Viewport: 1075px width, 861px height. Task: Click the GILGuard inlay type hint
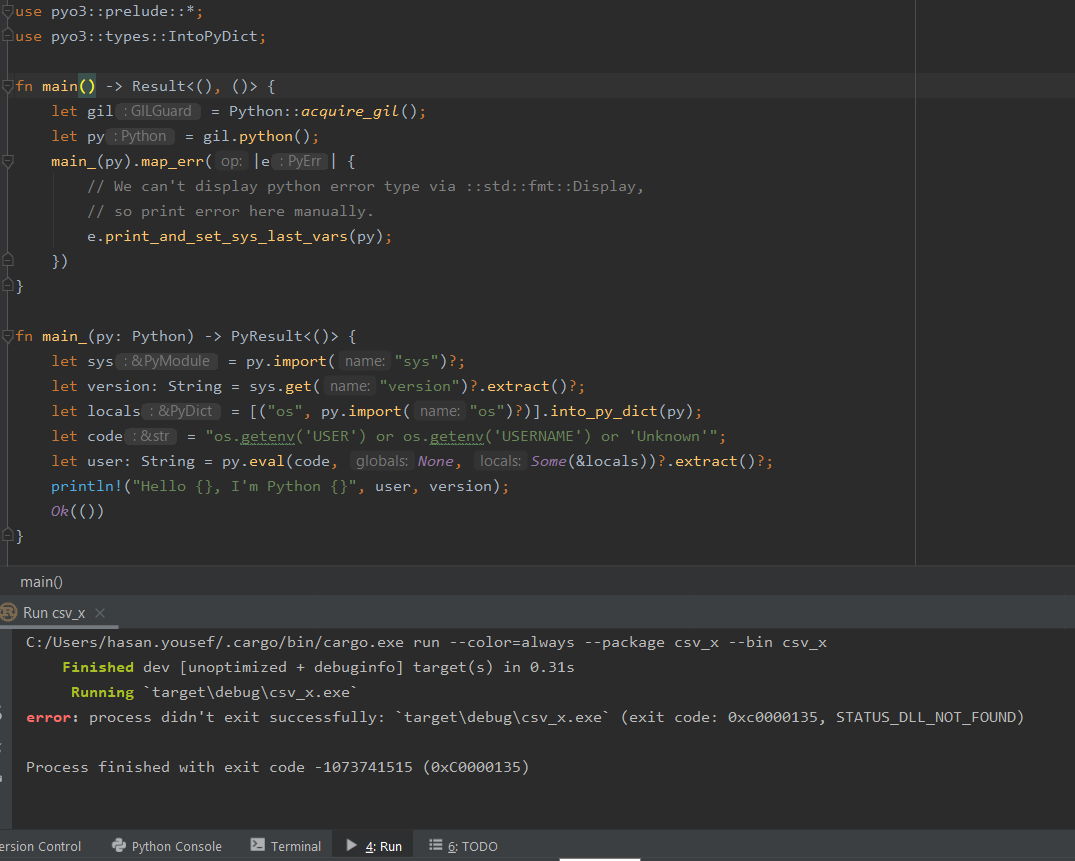tap(158, 110)
